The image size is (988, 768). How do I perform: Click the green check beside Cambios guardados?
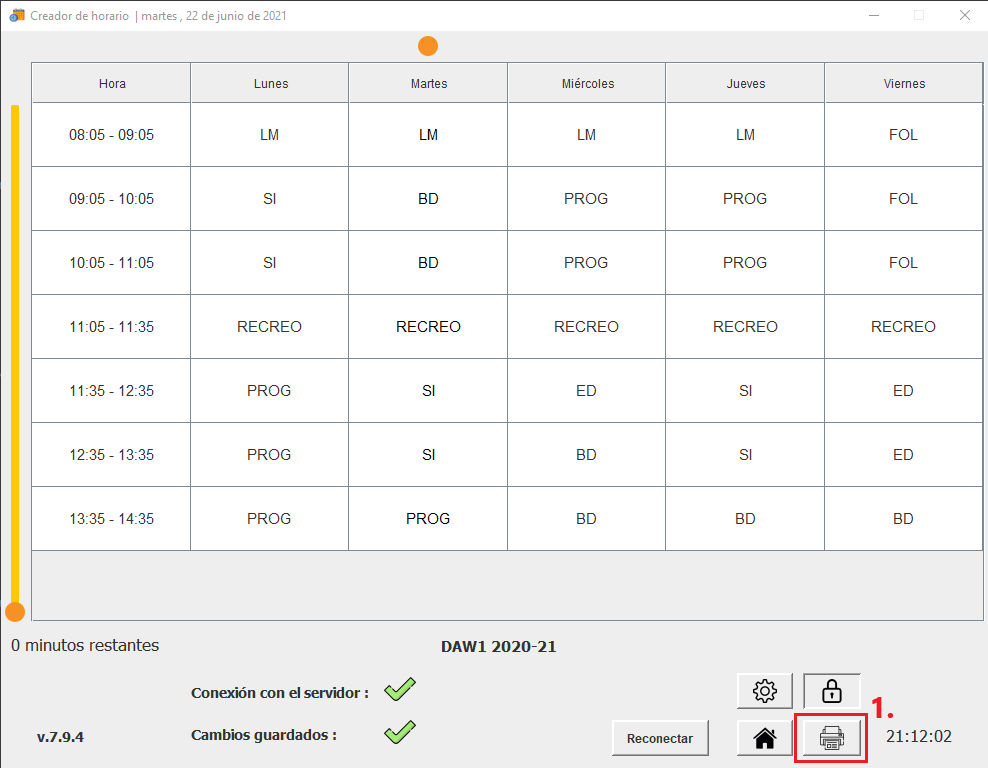pyautogui.click(x=400, y=733)
